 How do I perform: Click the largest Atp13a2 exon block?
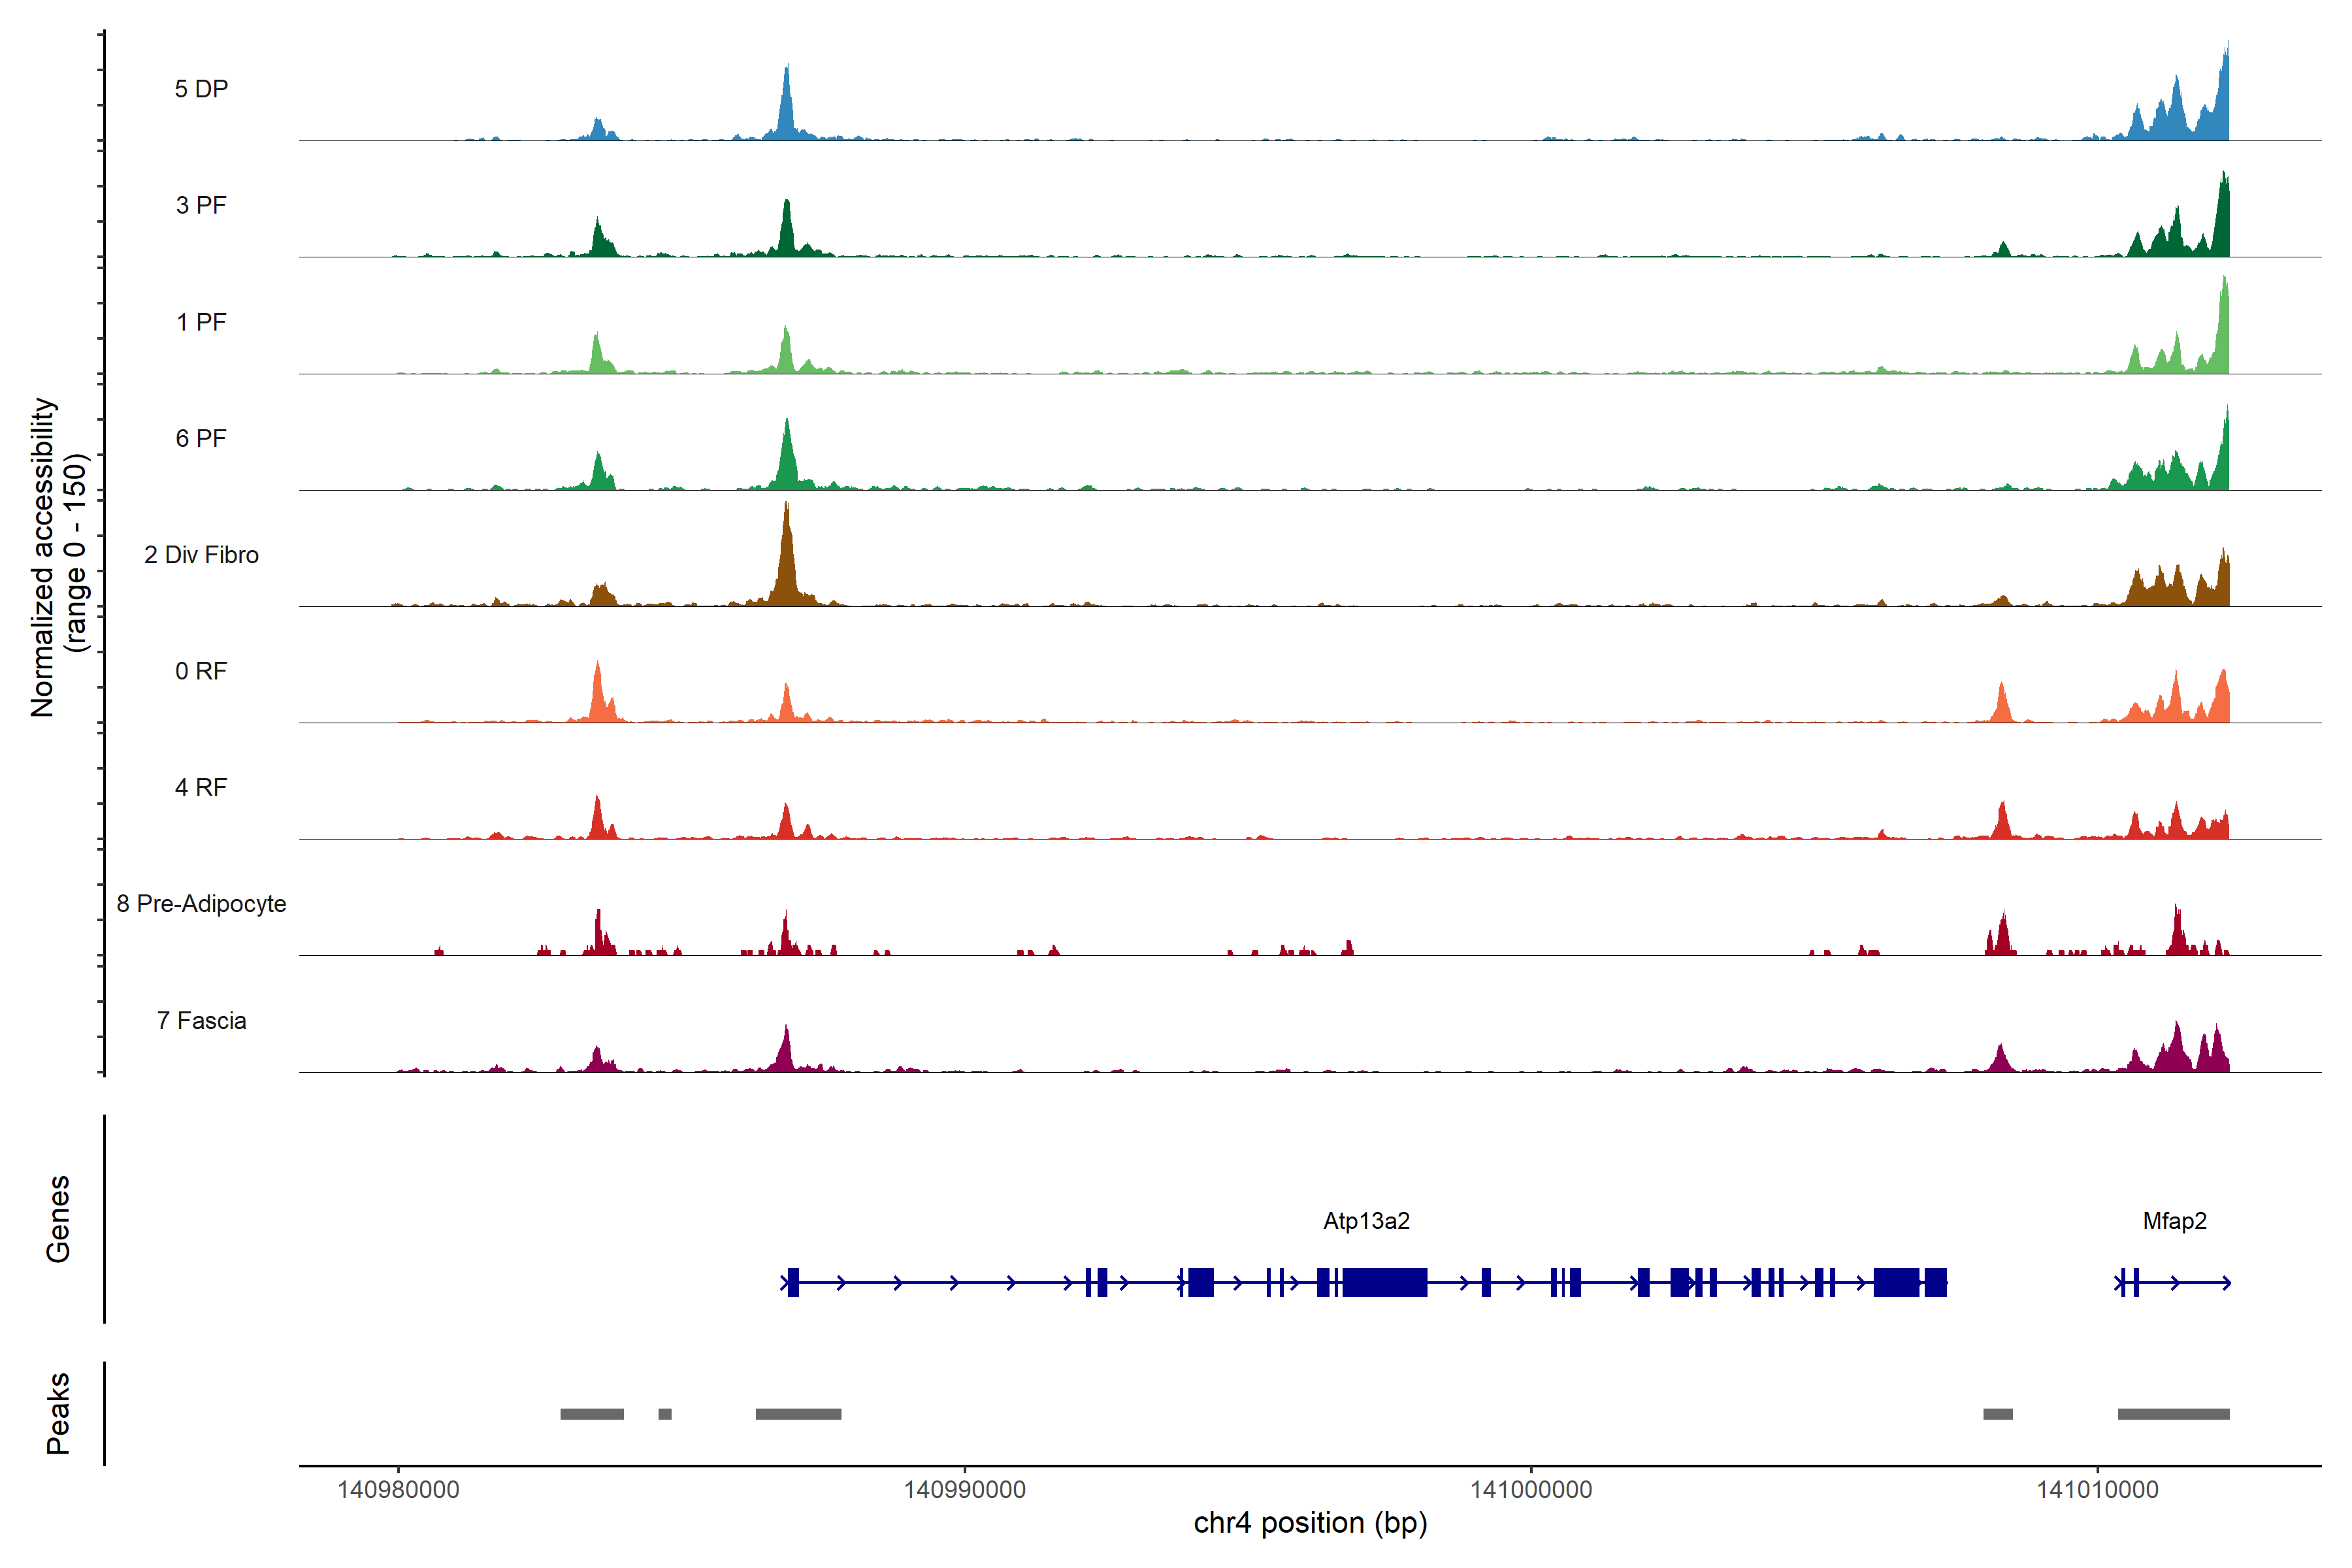[1384, 1282]
